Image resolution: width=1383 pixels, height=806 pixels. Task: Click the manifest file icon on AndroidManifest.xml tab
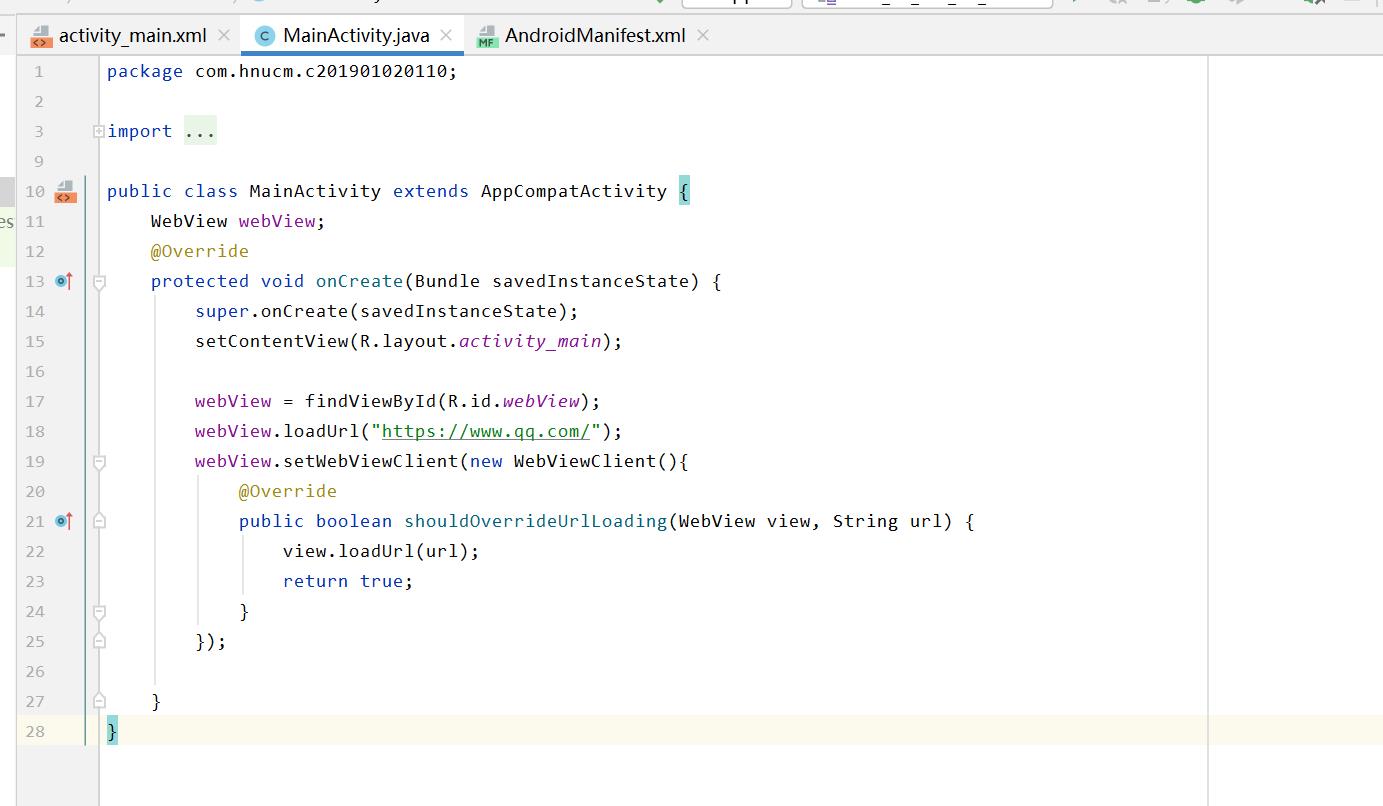coord(487,36)
